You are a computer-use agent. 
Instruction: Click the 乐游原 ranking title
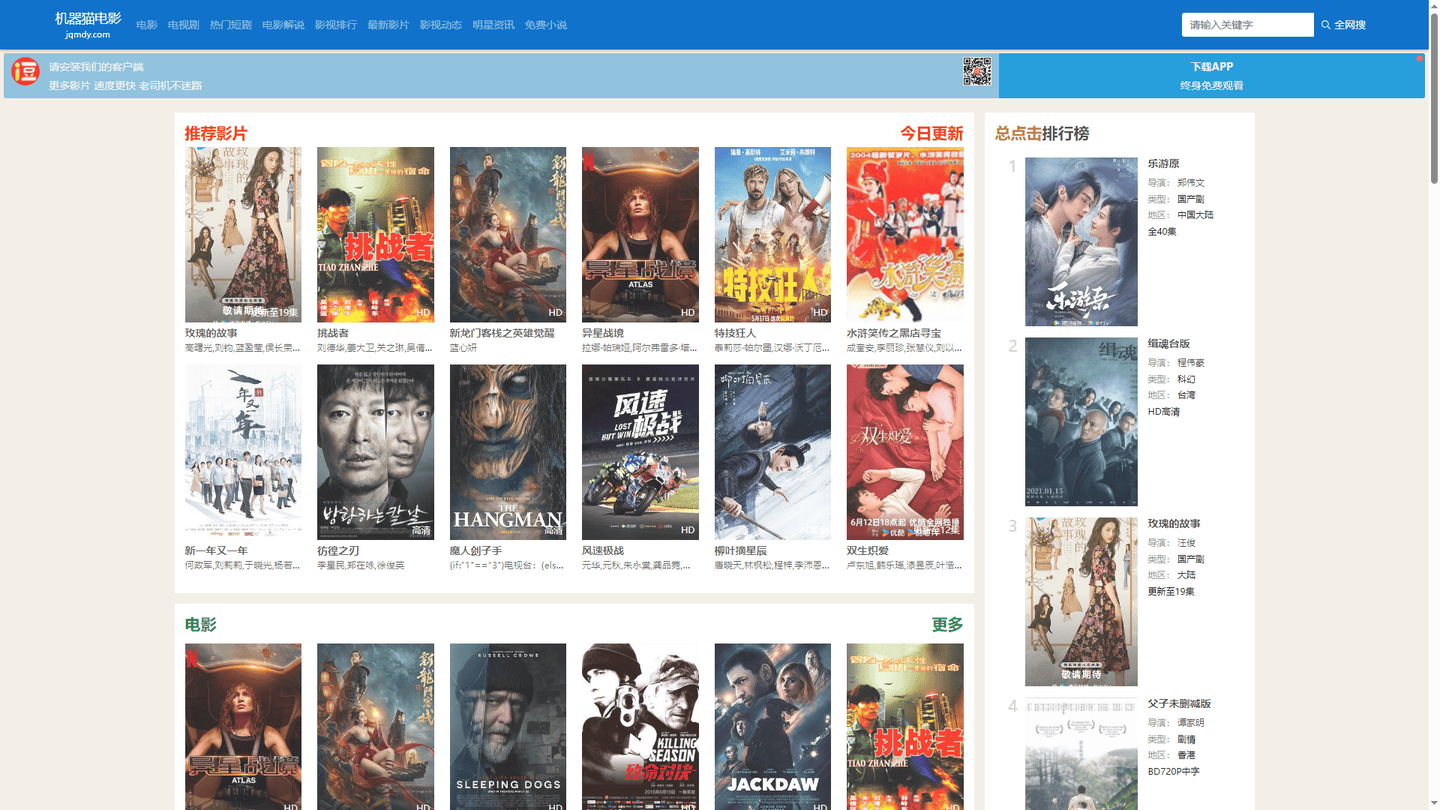(1164, 164)
